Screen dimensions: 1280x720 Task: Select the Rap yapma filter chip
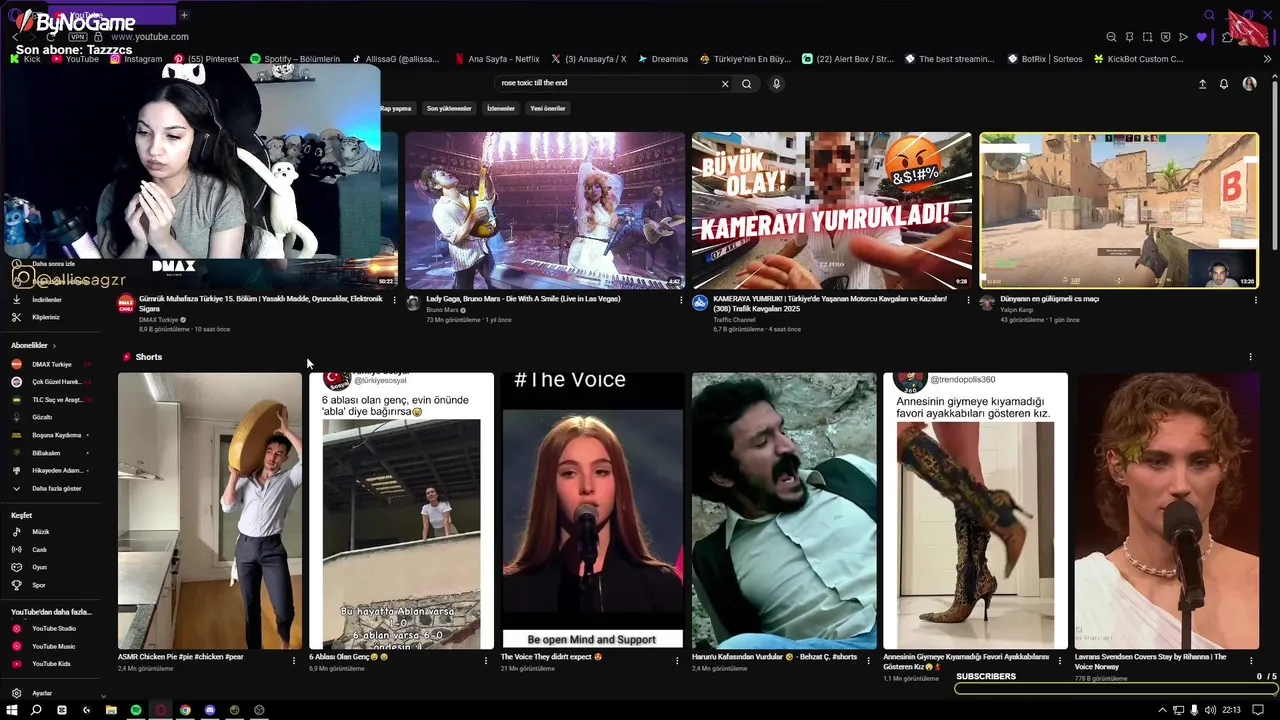pyautogui.click(x=396, y=108)
